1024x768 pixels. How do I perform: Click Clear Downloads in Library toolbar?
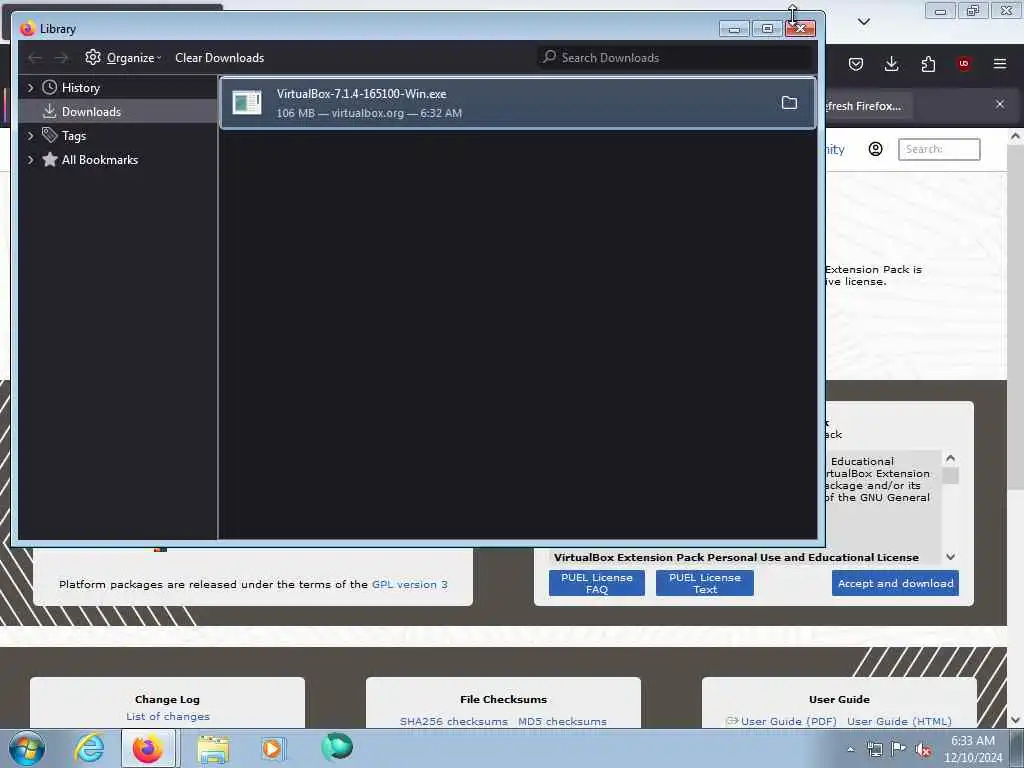tap(219, 57)
